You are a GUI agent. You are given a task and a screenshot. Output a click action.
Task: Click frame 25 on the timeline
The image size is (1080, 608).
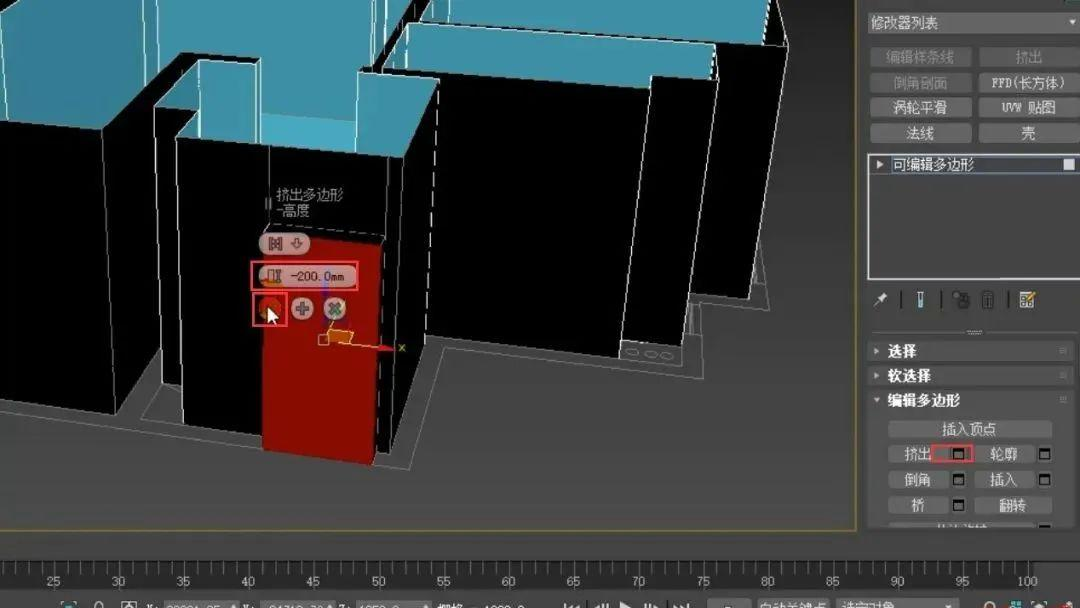click(x=54, y=580)
